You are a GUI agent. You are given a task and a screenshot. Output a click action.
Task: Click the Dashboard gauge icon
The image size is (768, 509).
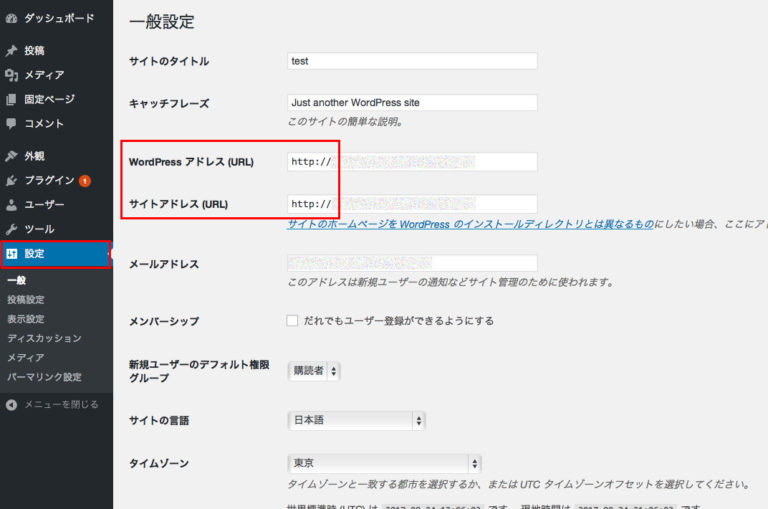click(11, 18)
